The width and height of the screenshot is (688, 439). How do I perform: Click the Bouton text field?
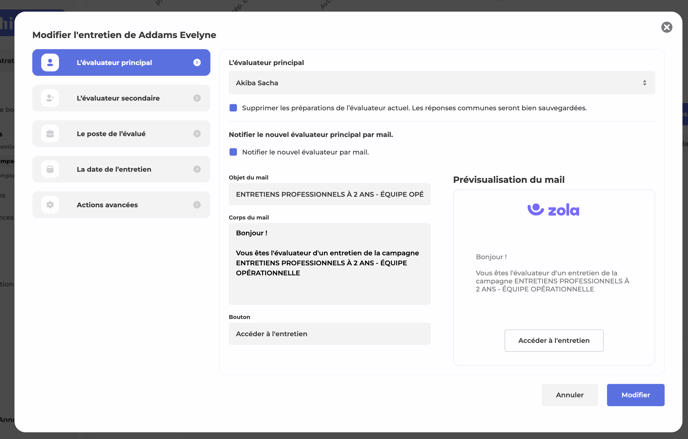point(329,334)
